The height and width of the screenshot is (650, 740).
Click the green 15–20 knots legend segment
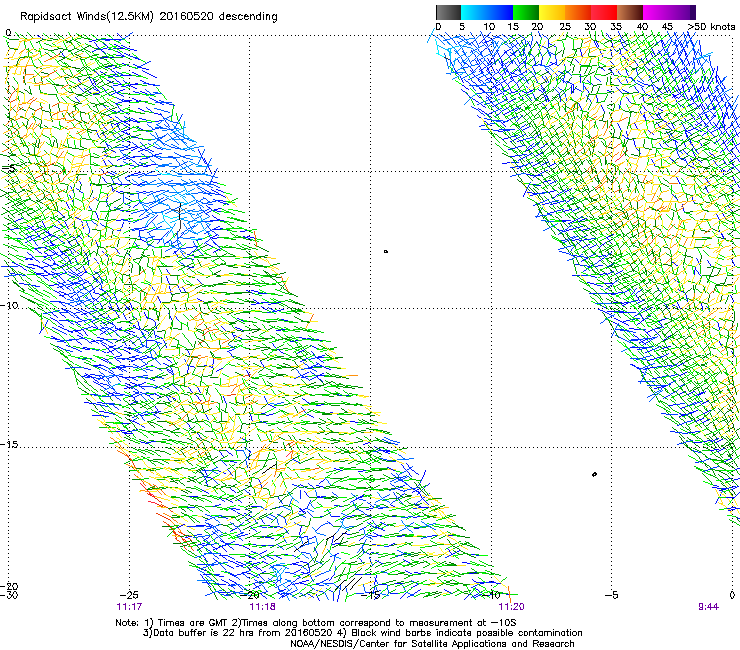click(526, 12)
